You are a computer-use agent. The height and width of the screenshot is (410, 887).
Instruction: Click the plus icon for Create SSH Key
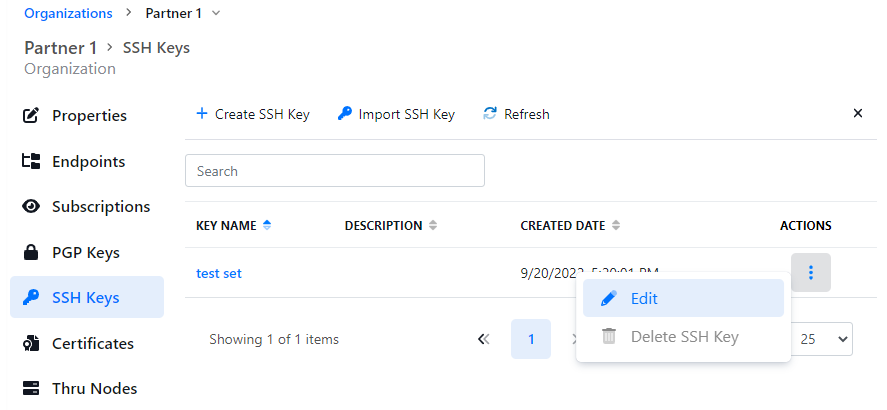201,114
